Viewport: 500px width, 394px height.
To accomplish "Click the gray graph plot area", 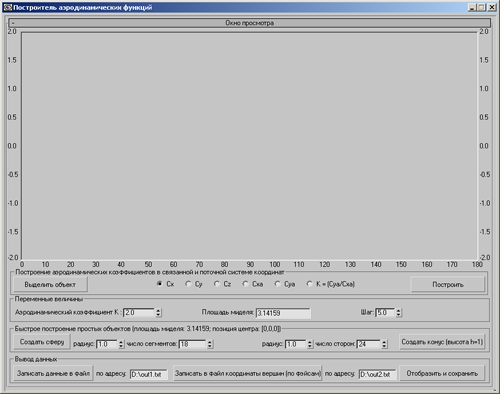I will click(x=249, y=146).
